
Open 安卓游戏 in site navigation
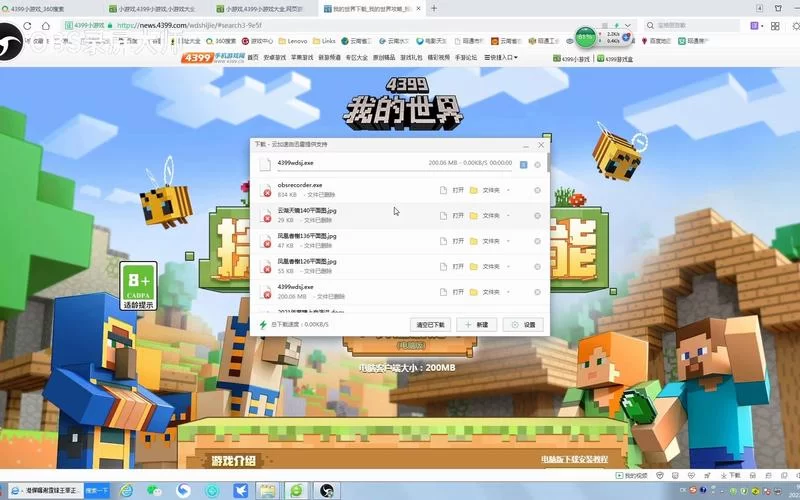point(274,58)
